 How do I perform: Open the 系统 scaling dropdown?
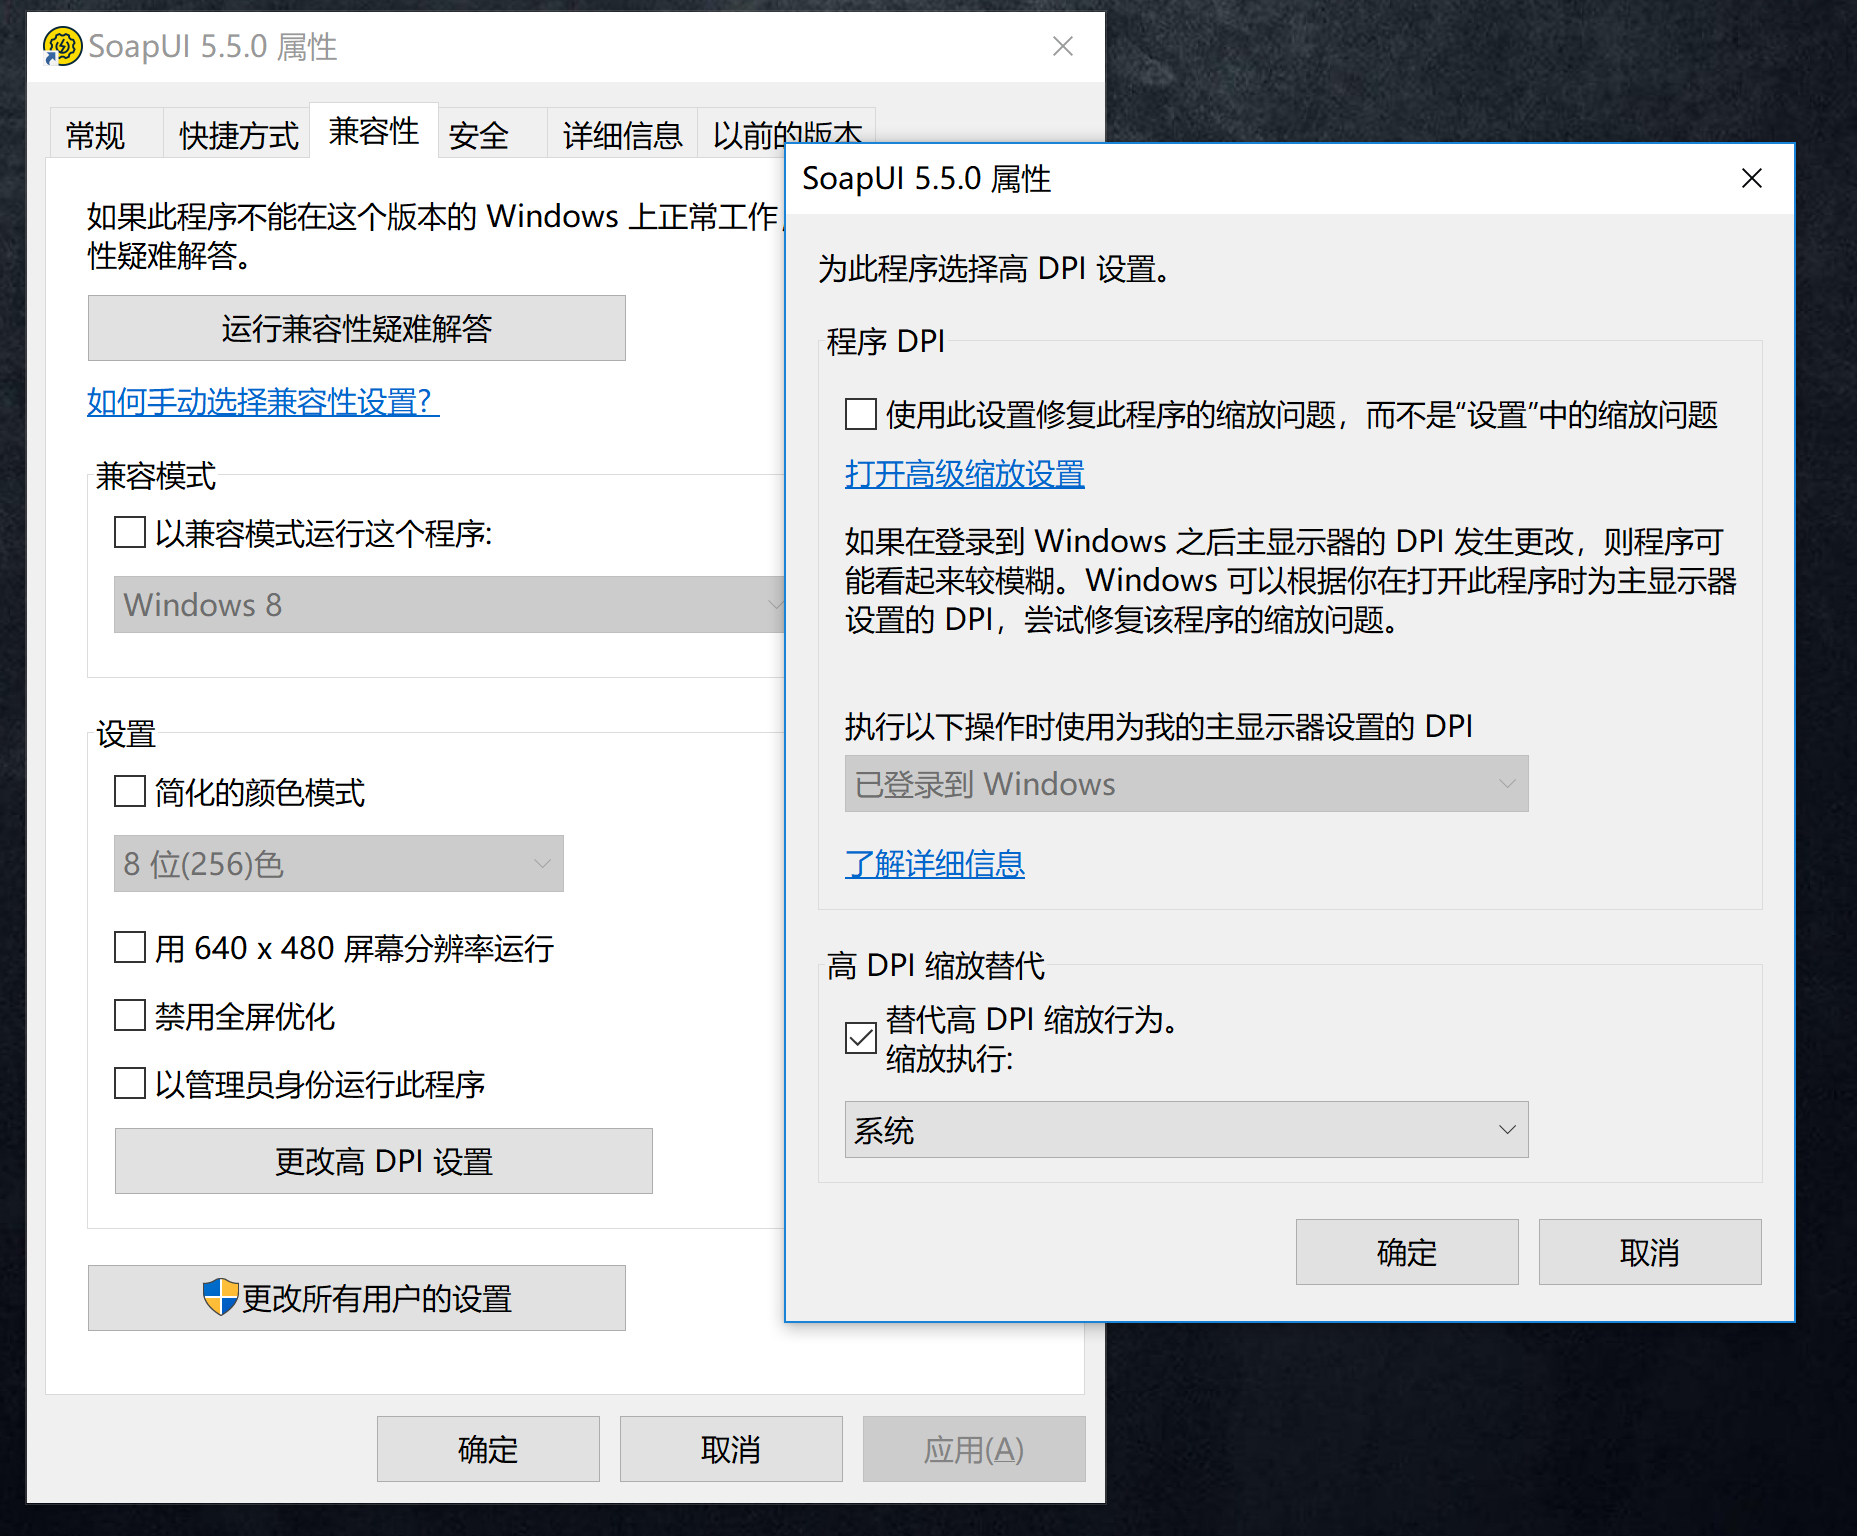pyautogui.click(x=1185, y=1130)
